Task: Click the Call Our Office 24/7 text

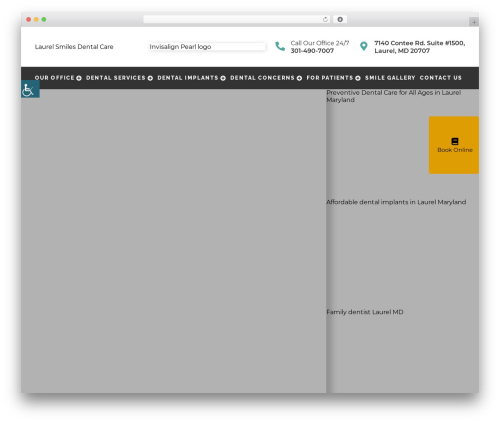Action: (x=320, y=43)
